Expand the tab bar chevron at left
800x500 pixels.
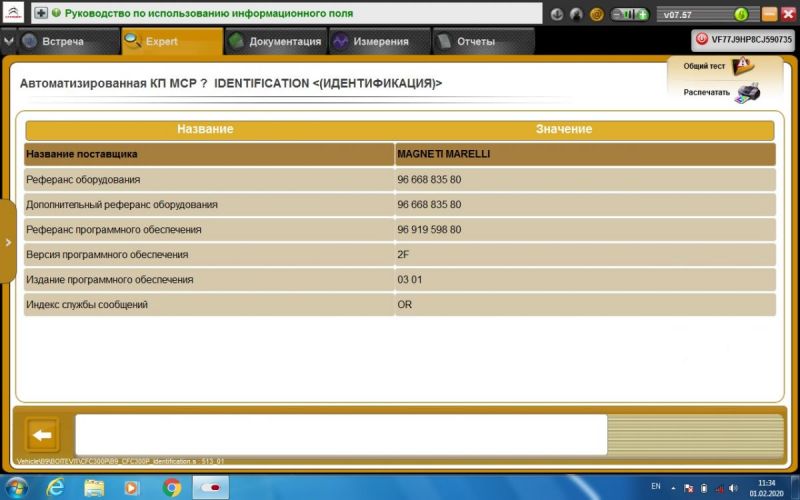click(x=9, y=42)
